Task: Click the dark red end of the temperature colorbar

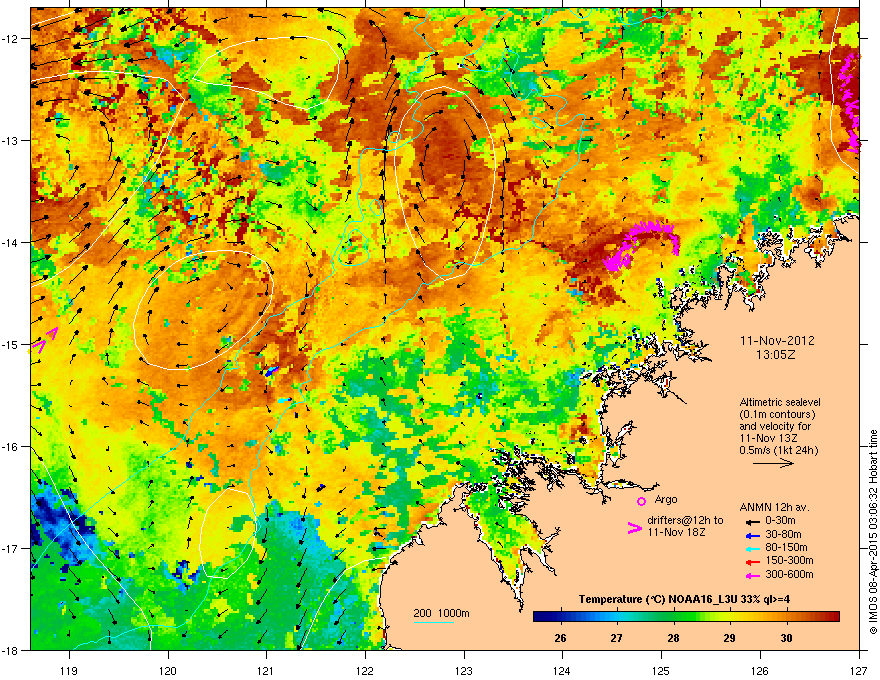Action: pyautogui.click(x=833, y=617)
